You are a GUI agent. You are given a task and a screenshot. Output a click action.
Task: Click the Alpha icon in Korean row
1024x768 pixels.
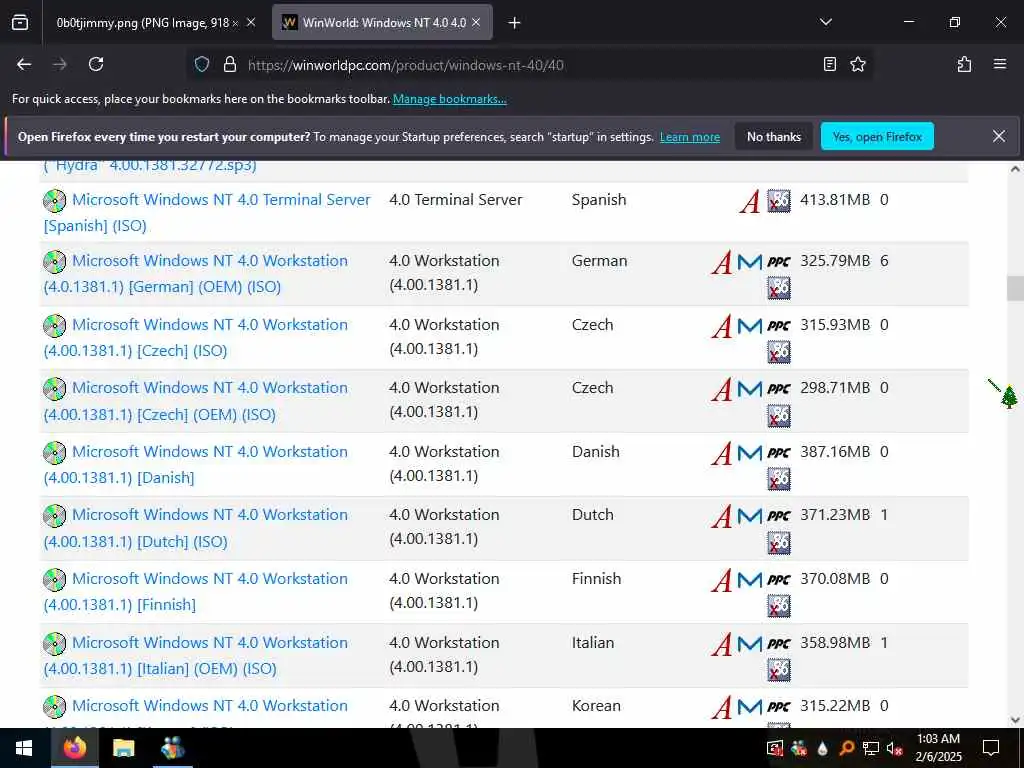[722, 707]
